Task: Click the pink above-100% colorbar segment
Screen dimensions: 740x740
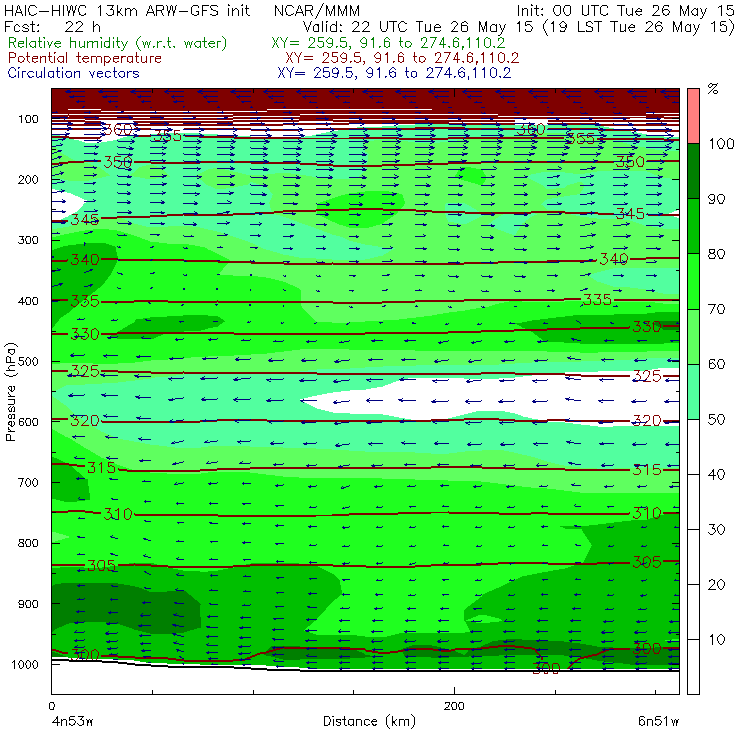Action: point(693,116)
